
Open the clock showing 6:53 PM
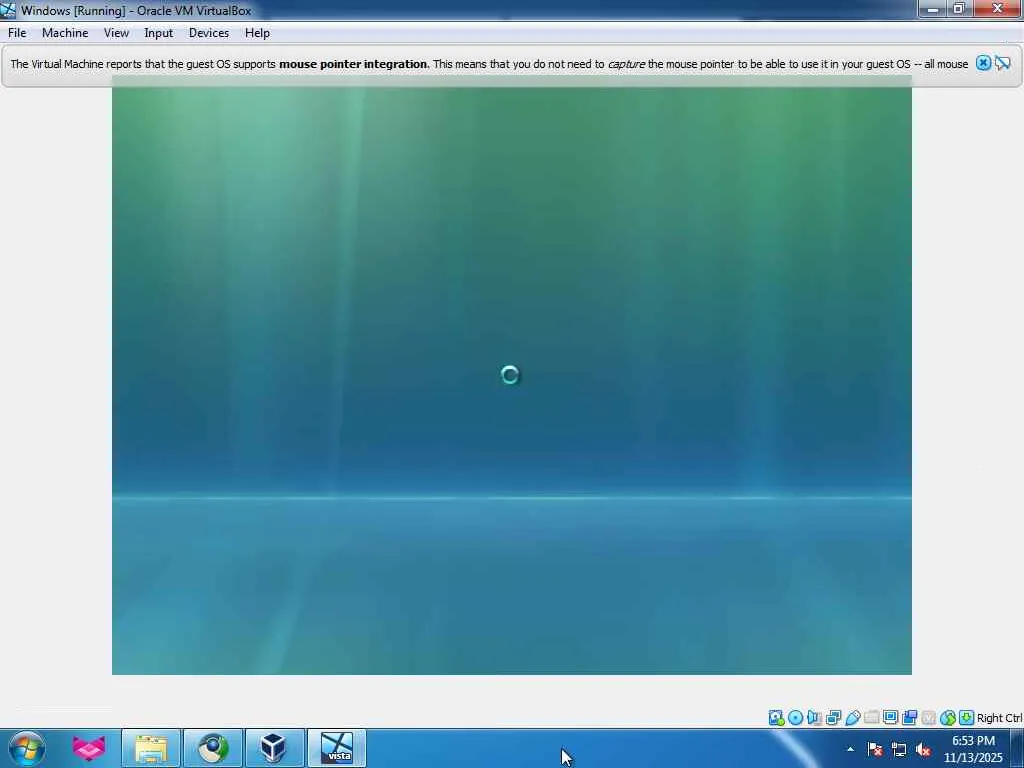pos(973,749)
